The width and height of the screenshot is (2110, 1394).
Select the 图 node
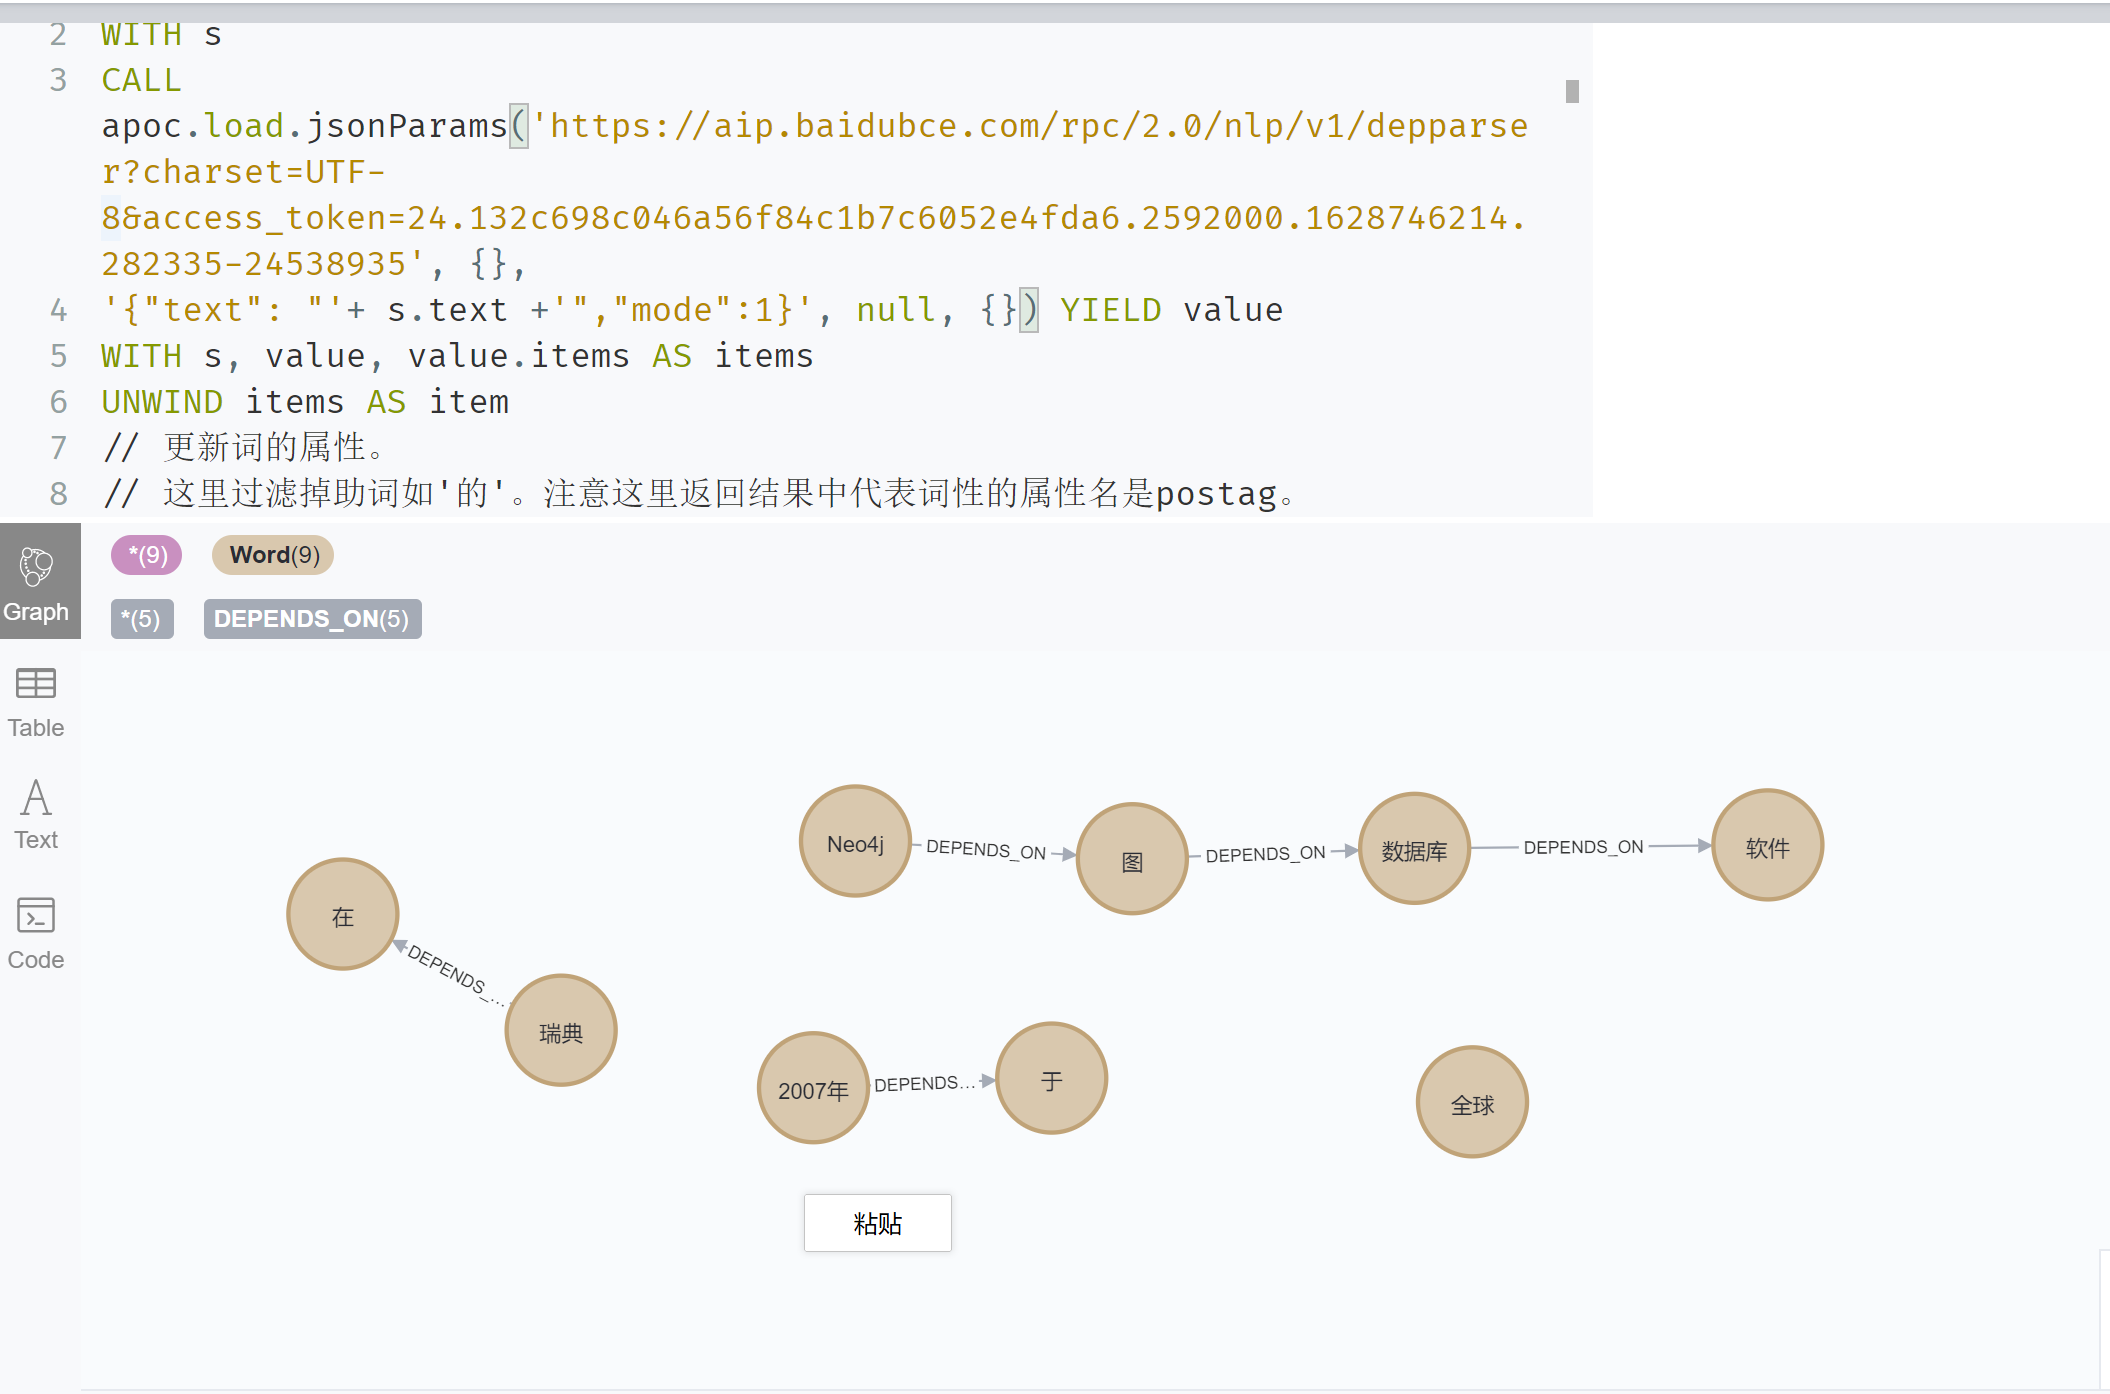coord(1131,858)
